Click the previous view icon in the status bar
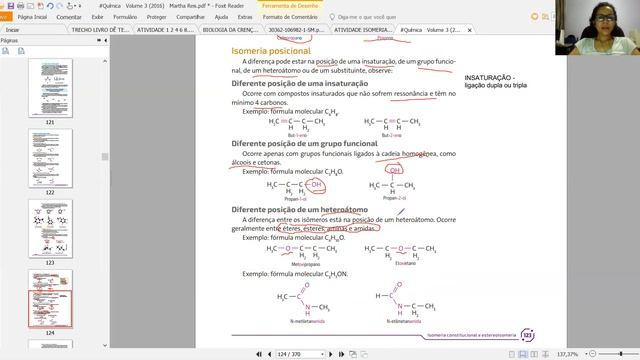The width and height of the screenshot is (640, 360). [x=353, y=354]
